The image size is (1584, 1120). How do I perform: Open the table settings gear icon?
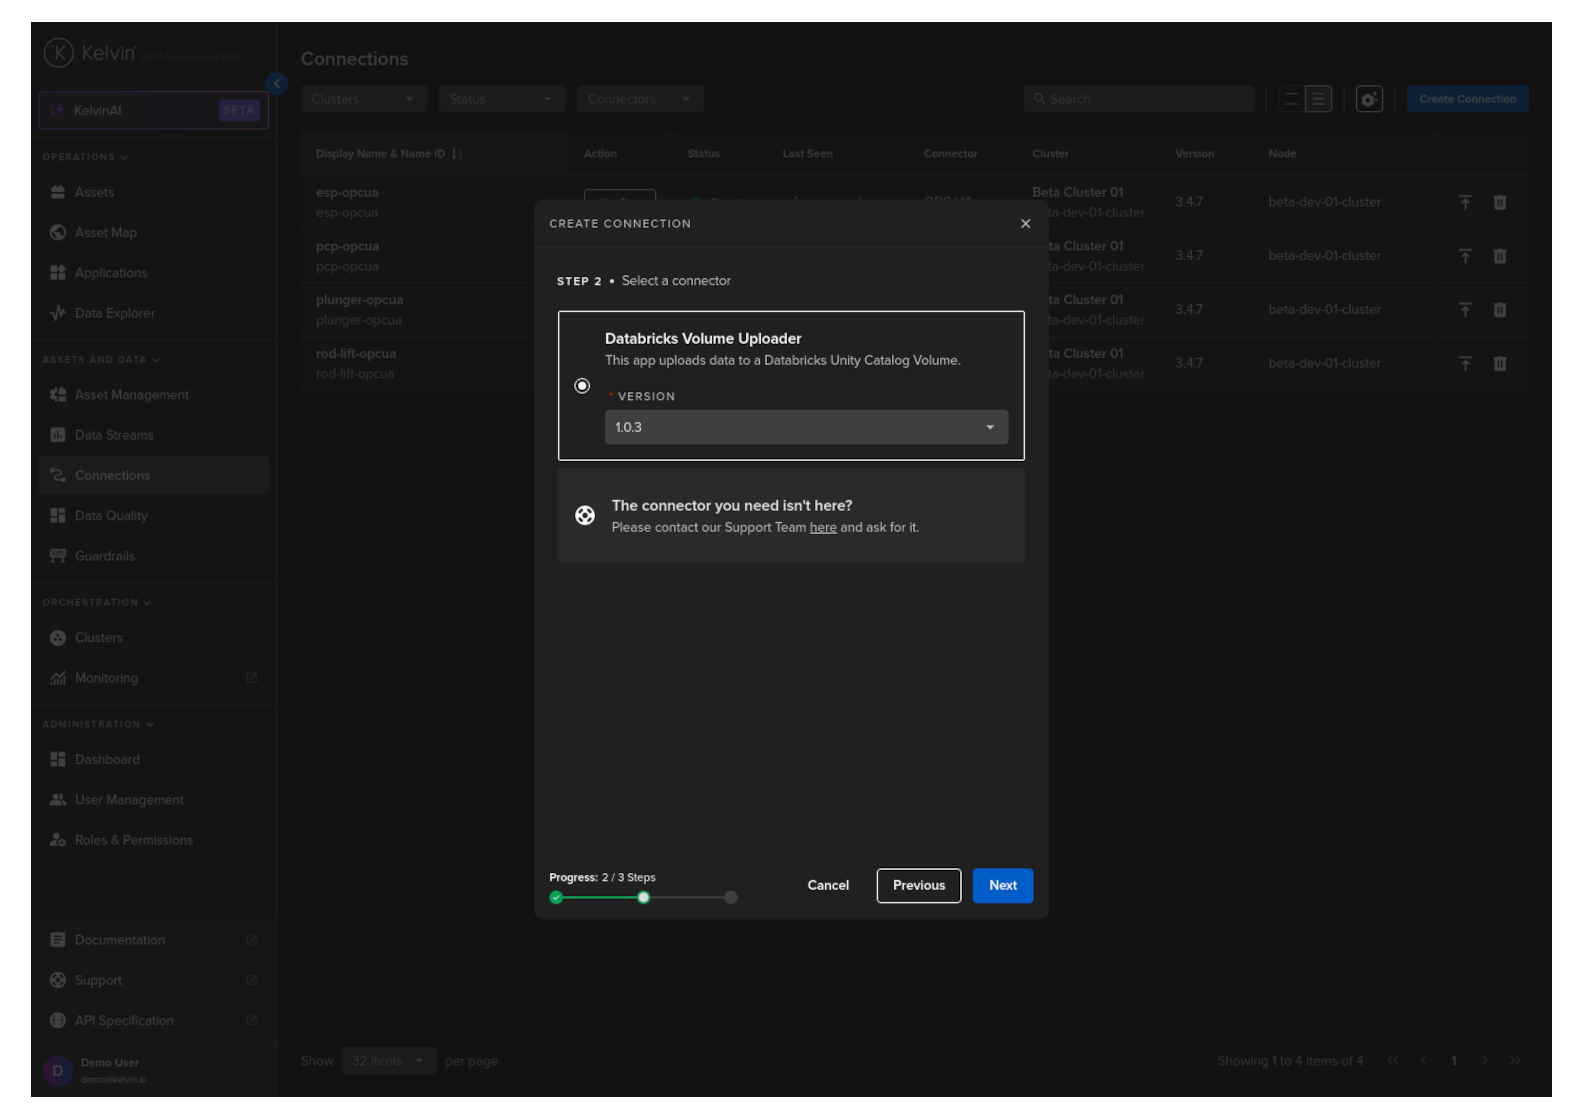click(1369, 99)
